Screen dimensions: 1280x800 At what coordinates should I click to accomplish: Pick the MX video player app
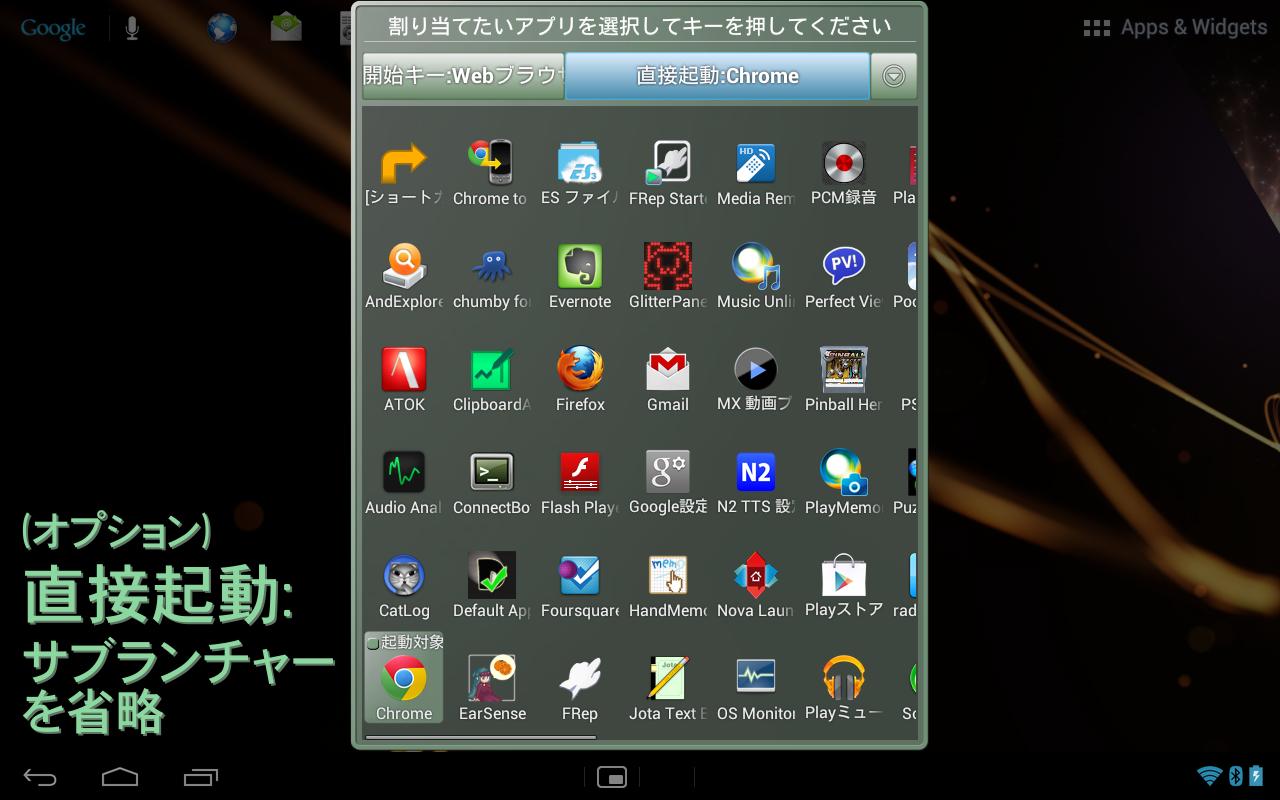click(x=756, y=369)
